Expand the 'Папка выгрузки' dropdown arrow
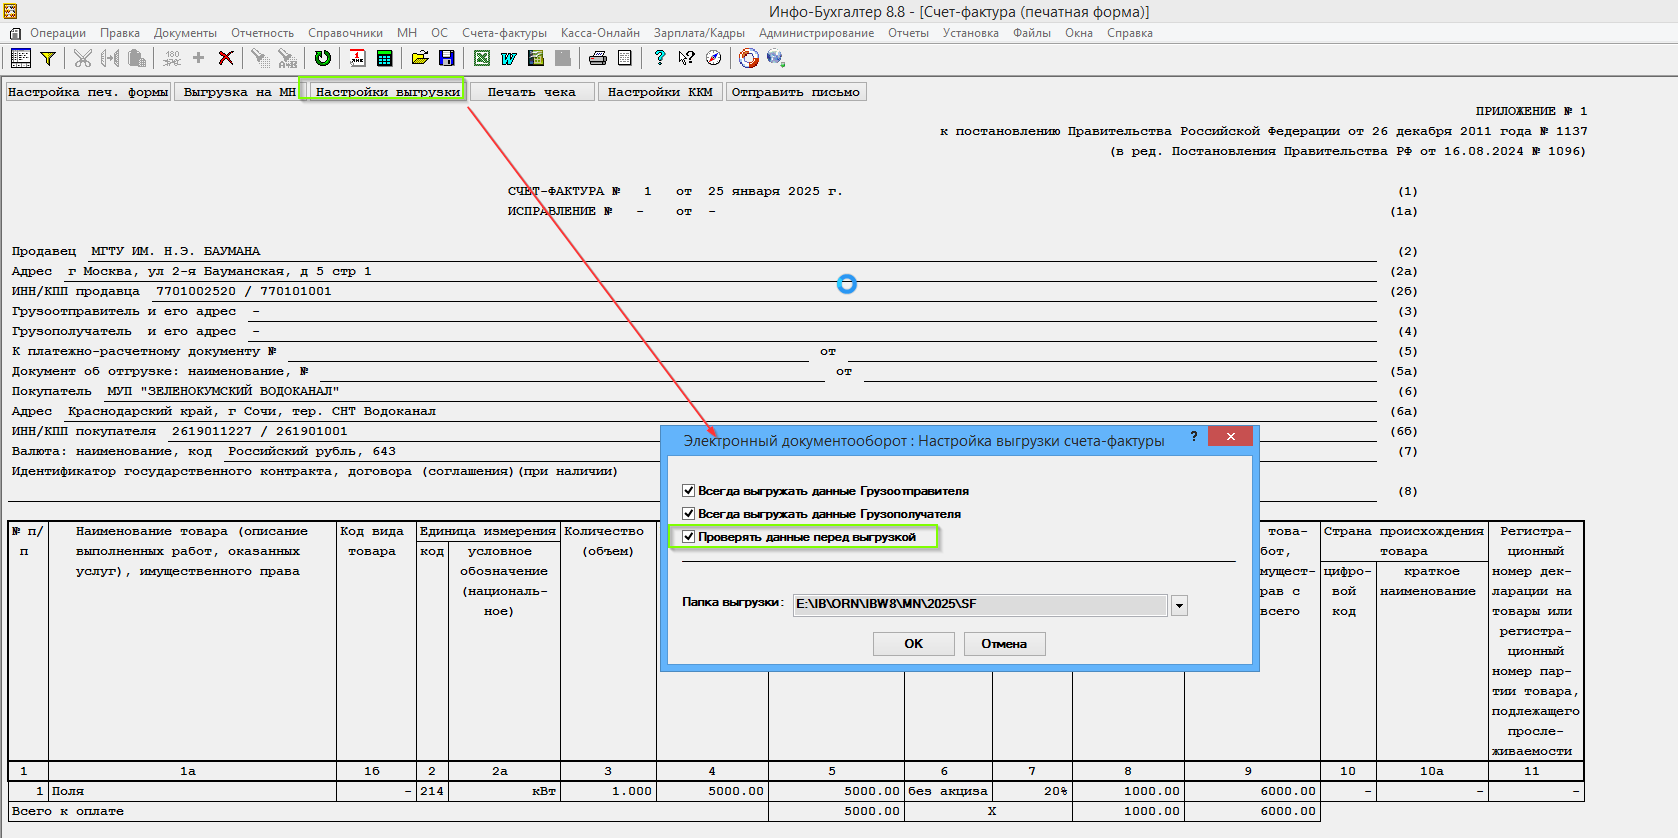 click(1179, 605)
